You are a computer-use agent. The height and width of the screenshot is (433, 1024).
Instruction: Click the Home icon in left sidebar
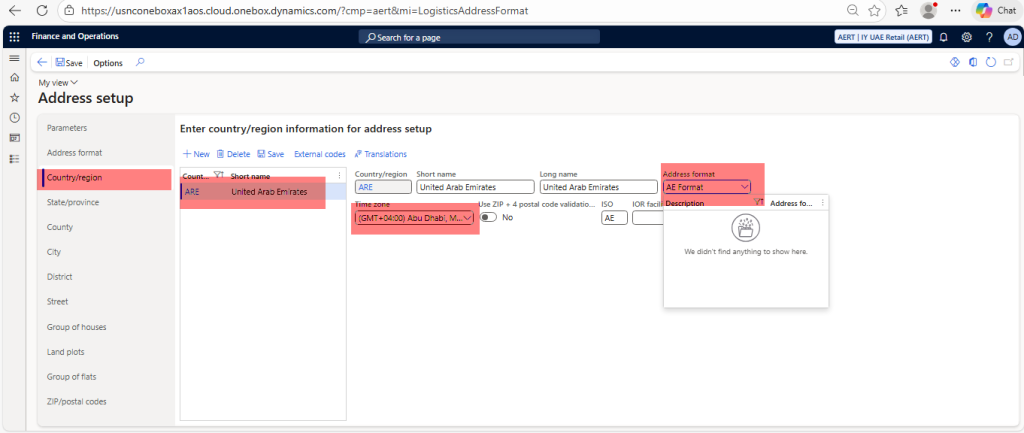14,77
